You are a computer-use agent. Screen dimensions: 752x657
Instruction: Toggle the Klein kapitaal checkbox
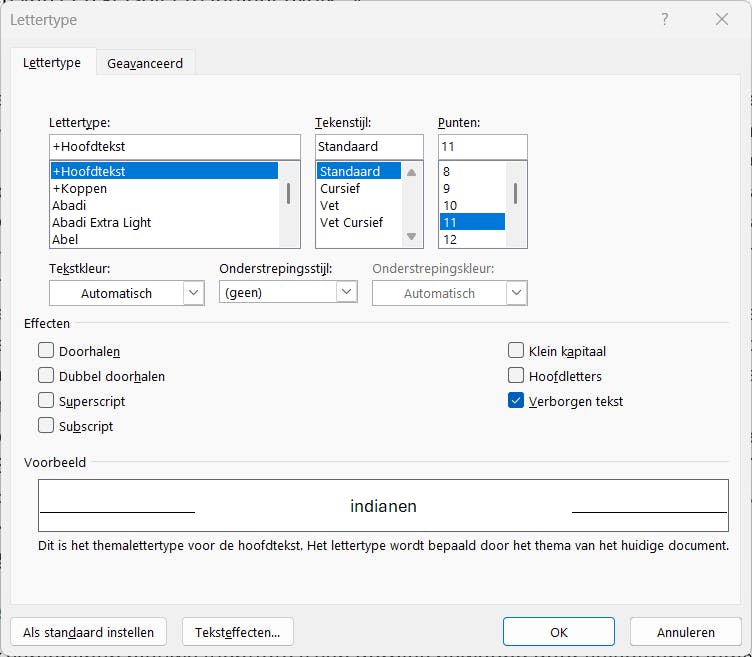click(x=516, y=351)
